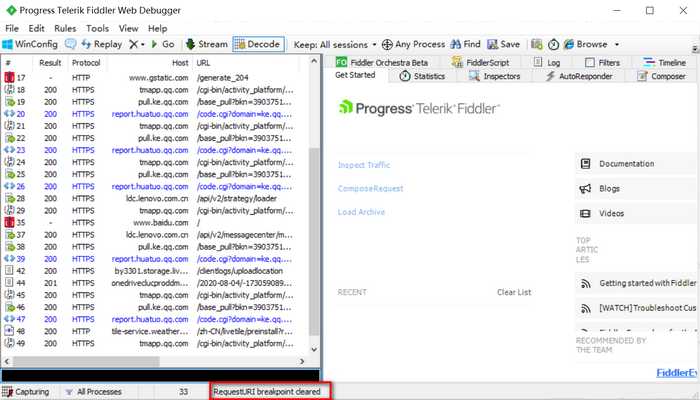Expand the Browse dropdown arrow
This screenshot has width=700, height=400.
(x=617, y=45)
